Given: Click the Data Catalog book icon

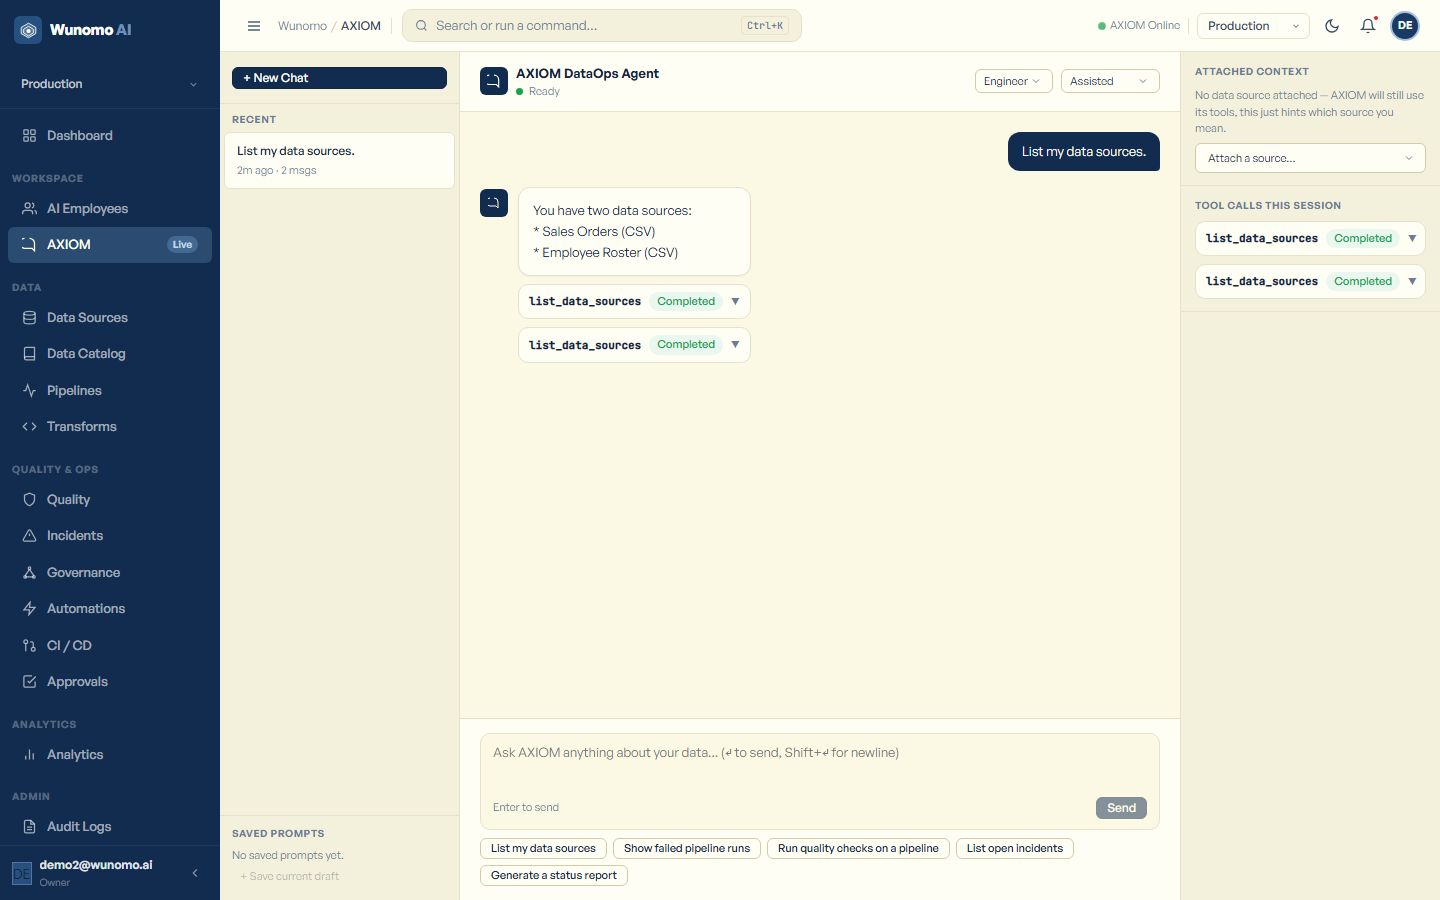Looking at the screenshot, I should [29, 354].
